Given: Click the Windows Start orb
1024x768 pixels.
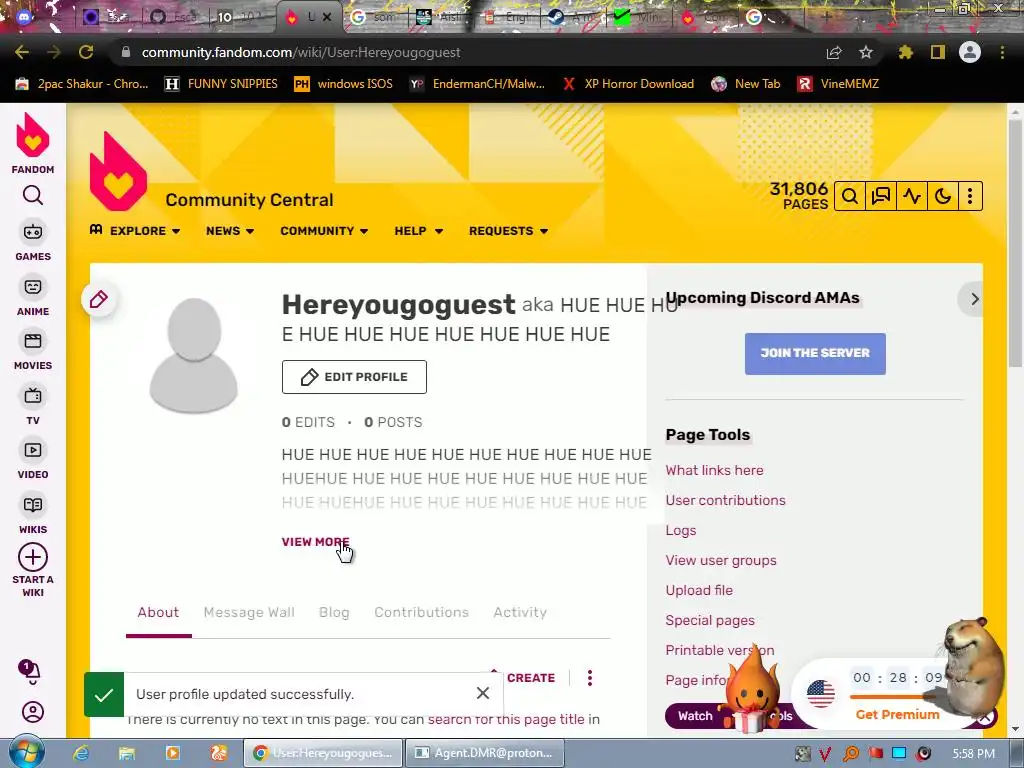Looking at the screenshot, I should [x=26, y=752].
